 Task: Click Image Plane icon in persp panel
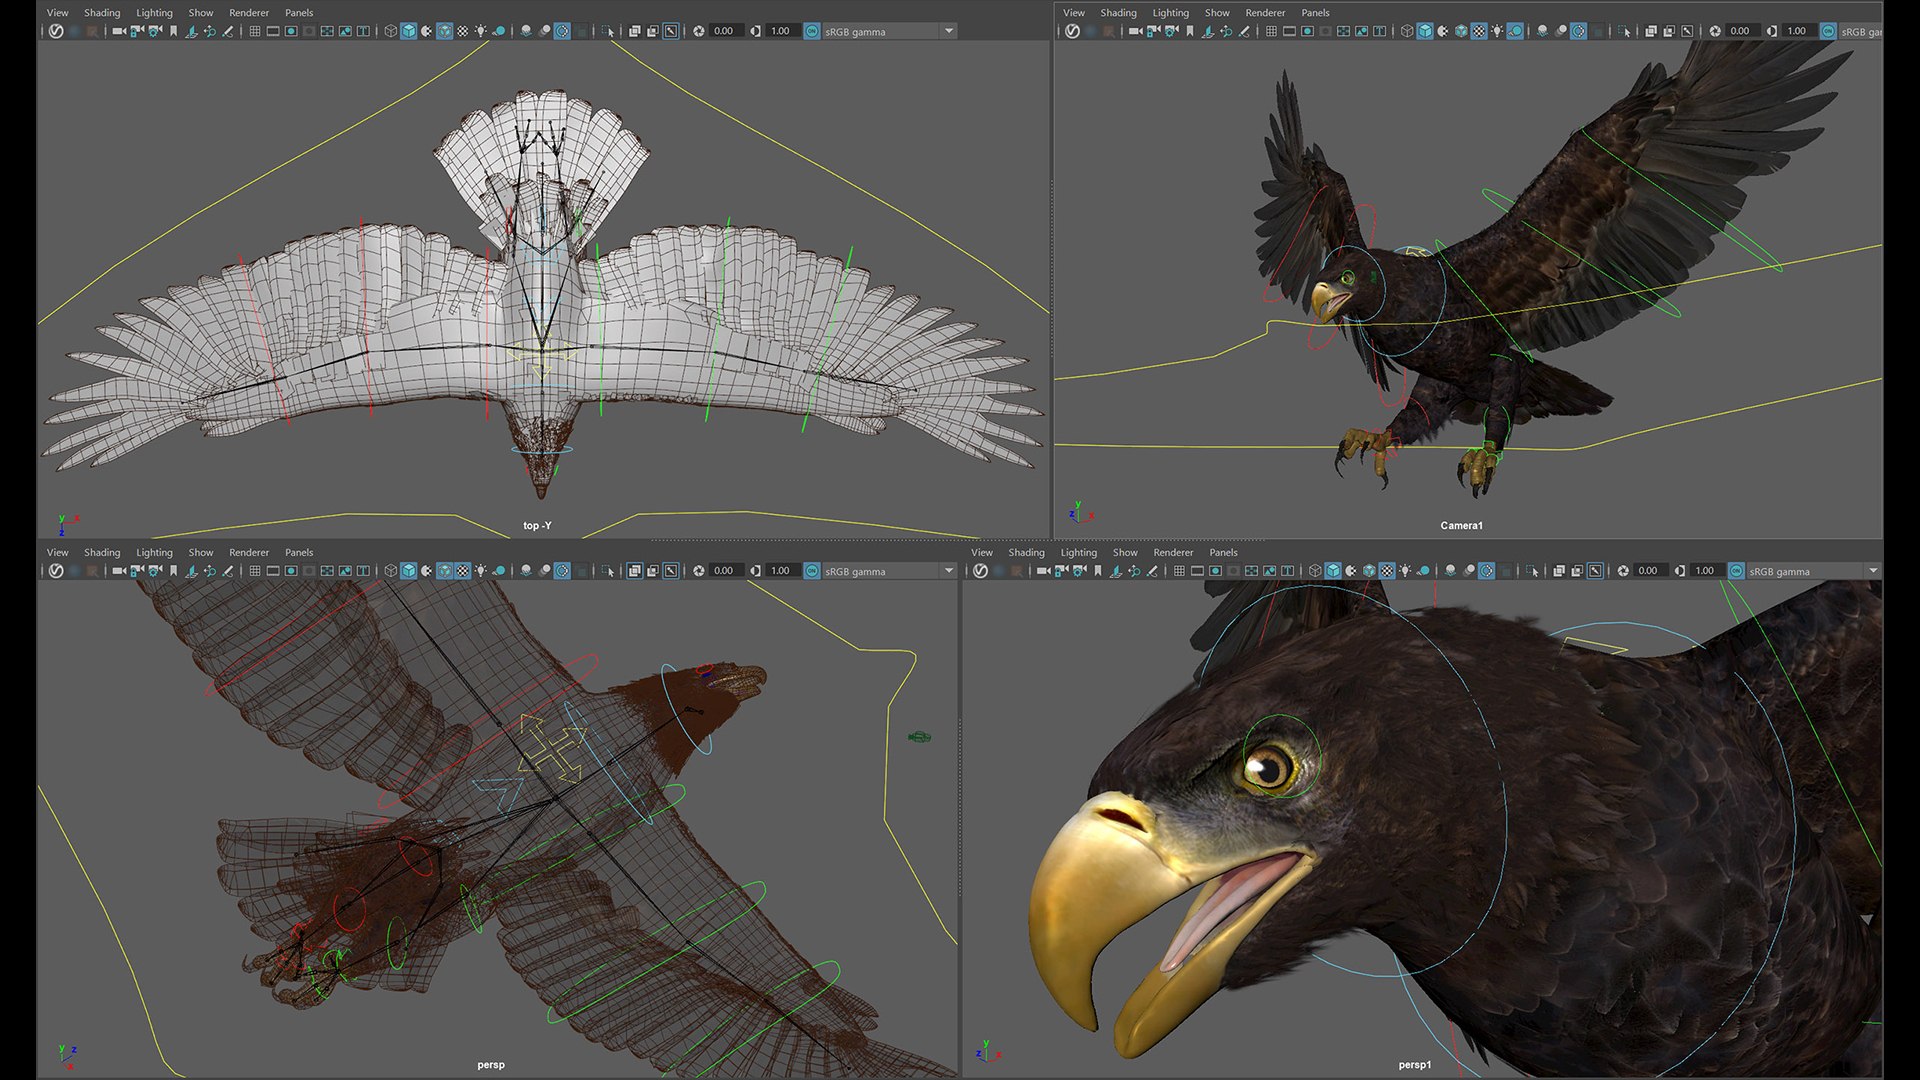[191, 571]
